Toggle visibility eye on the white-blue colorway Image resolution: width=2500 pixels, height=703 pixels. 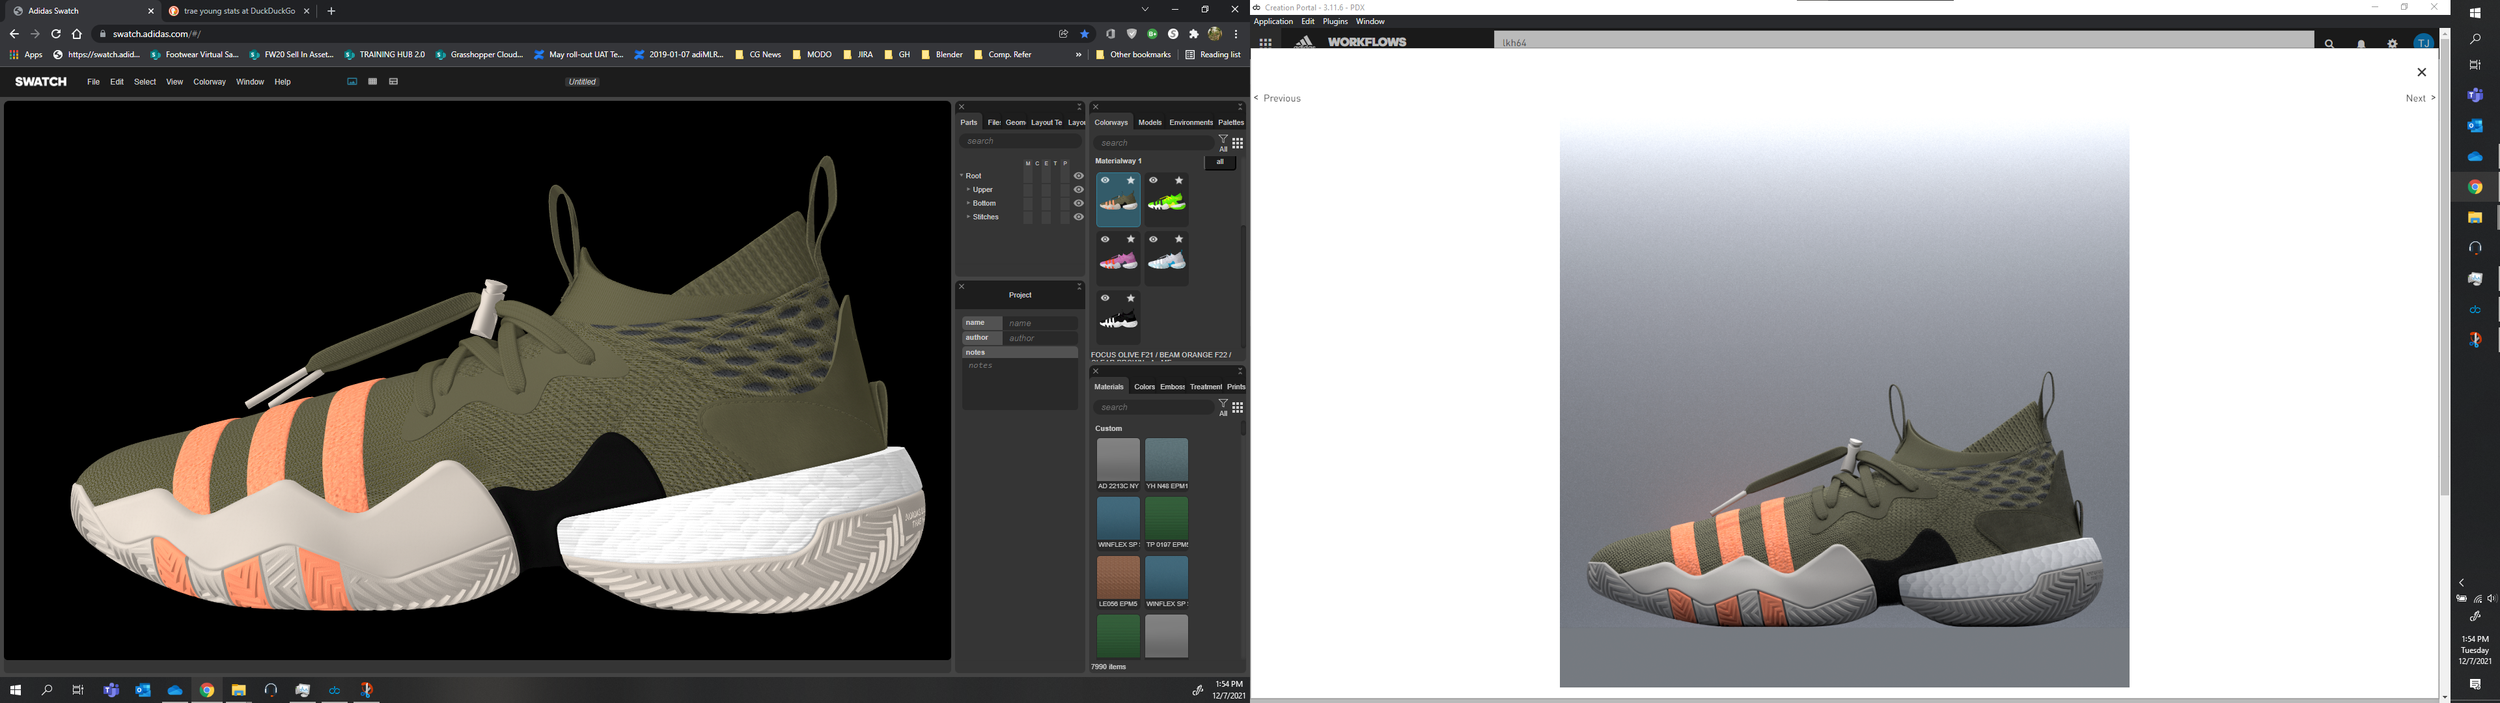tap(1153, 240)
